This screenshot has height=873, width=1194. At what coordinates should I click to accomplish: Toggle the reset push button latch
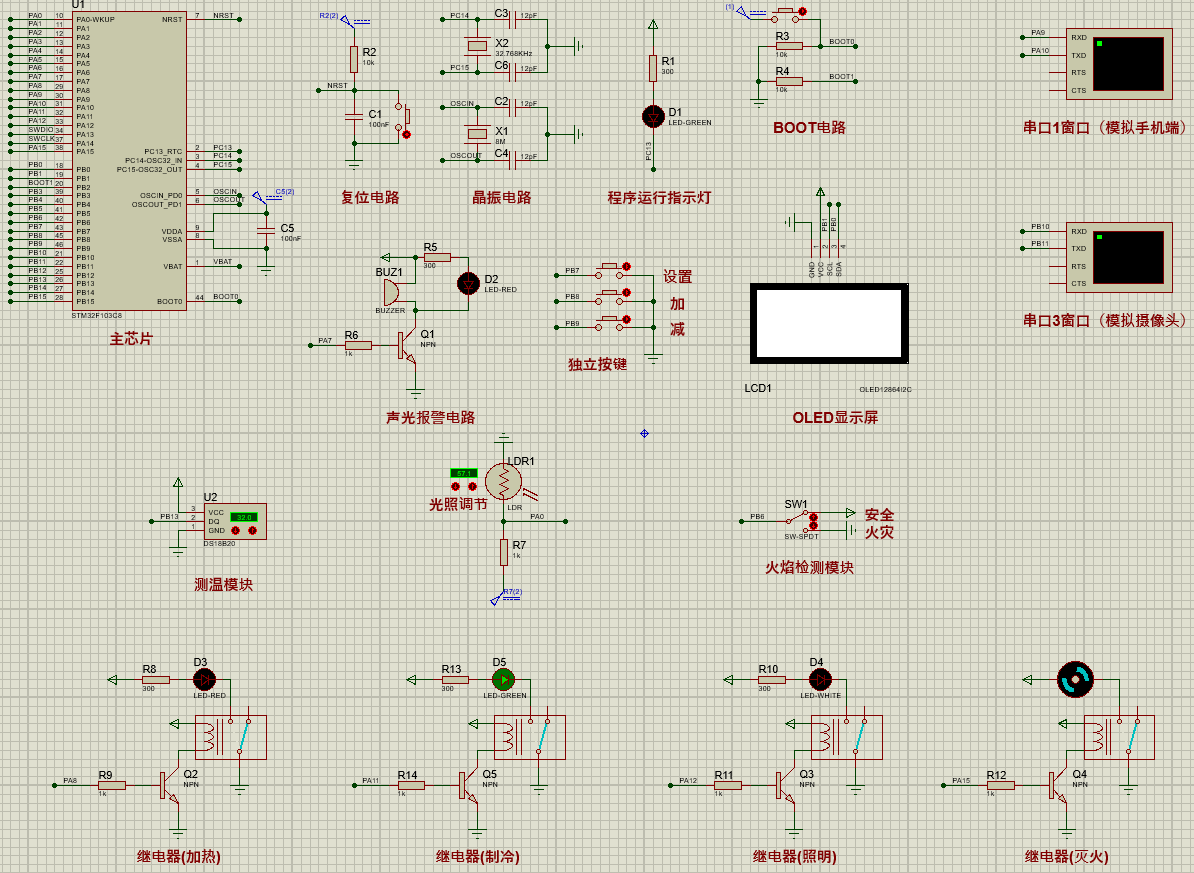point(406,135)
